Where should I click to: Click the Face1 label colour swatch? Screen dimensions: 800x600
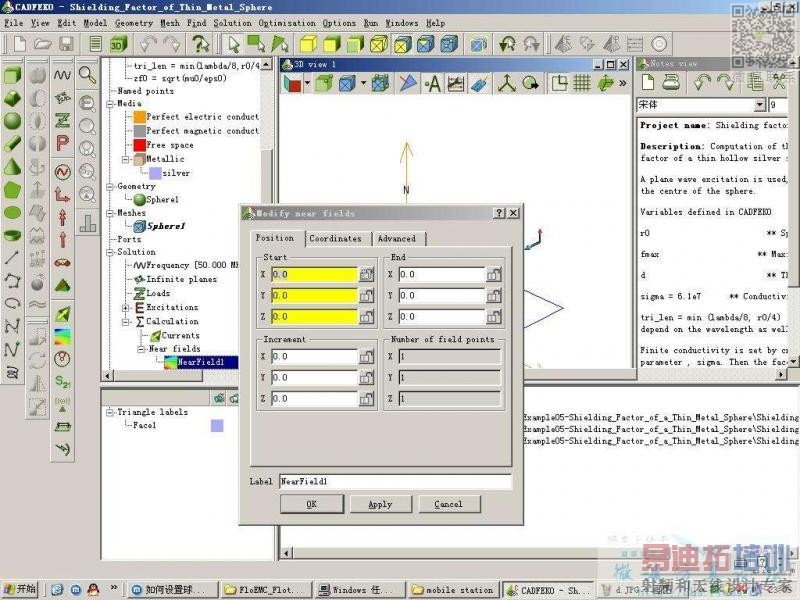coord(217,426)
